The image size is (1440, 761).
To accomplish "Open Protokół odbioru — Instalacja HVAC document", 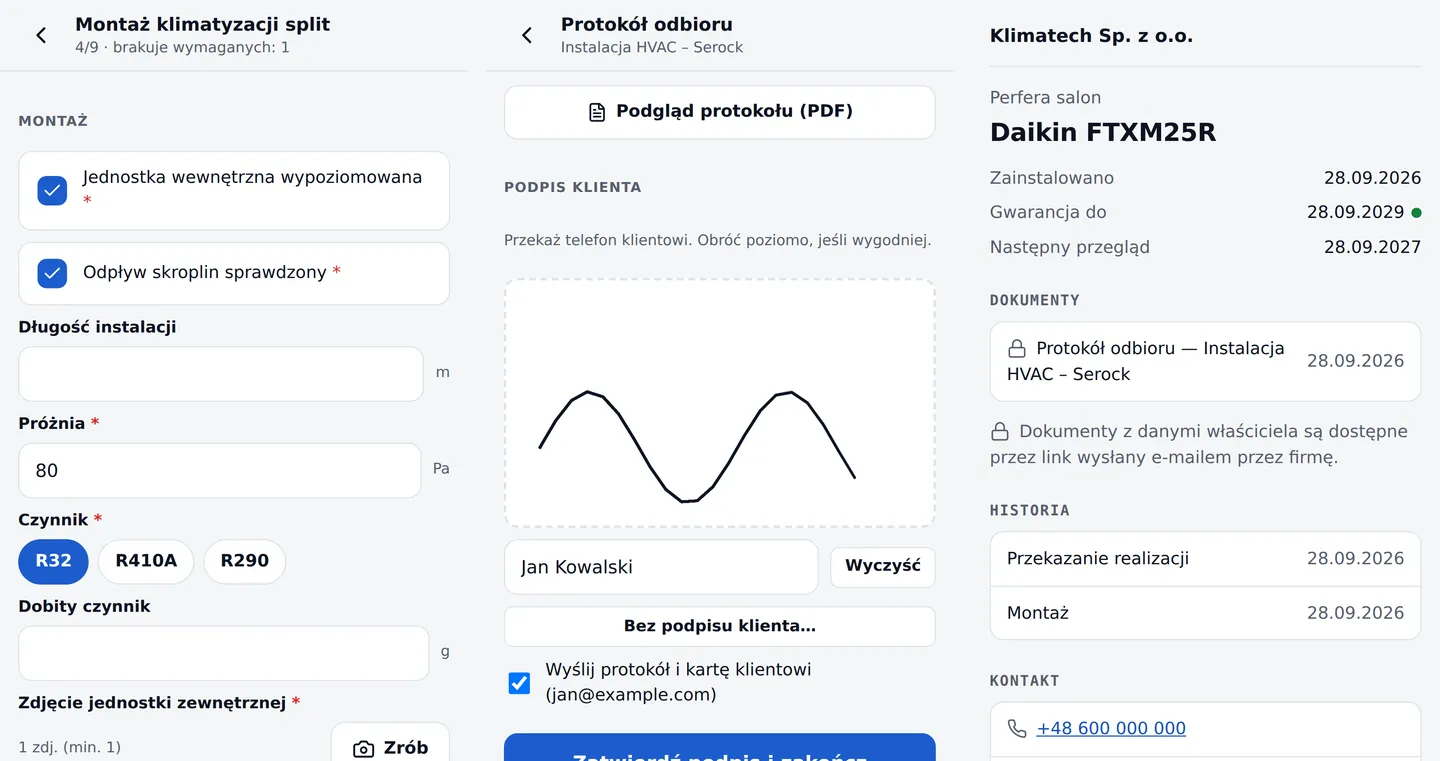I will (1205, 361).
